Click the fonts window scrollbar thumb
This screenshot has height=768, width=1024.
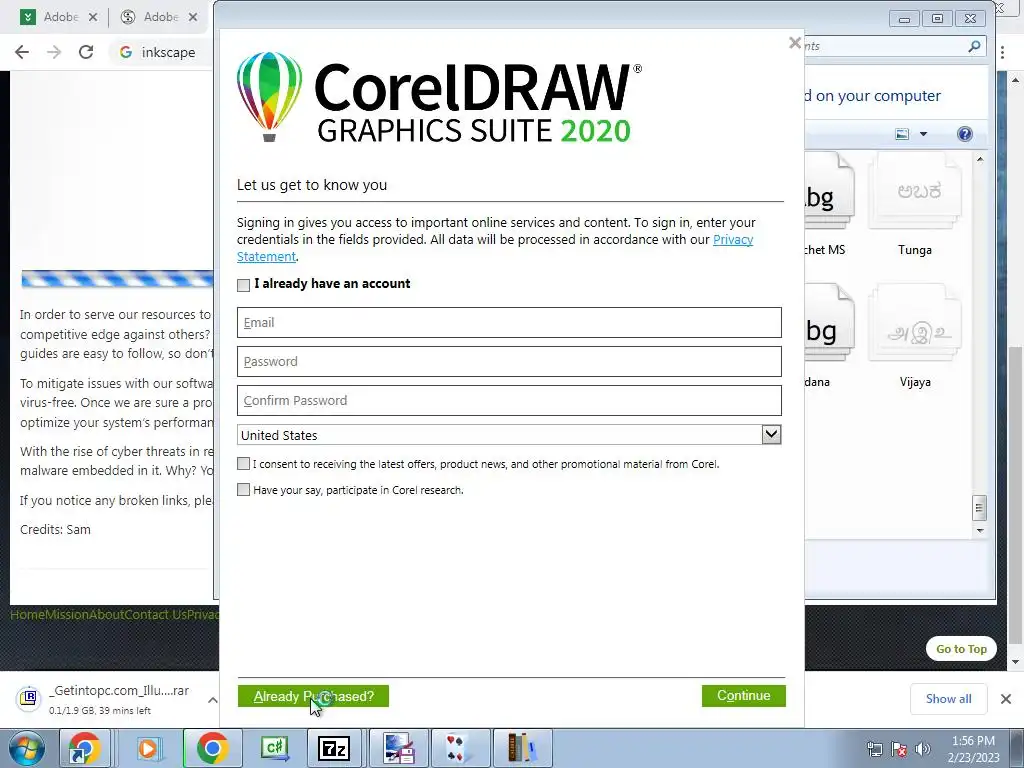pos(980,508)
